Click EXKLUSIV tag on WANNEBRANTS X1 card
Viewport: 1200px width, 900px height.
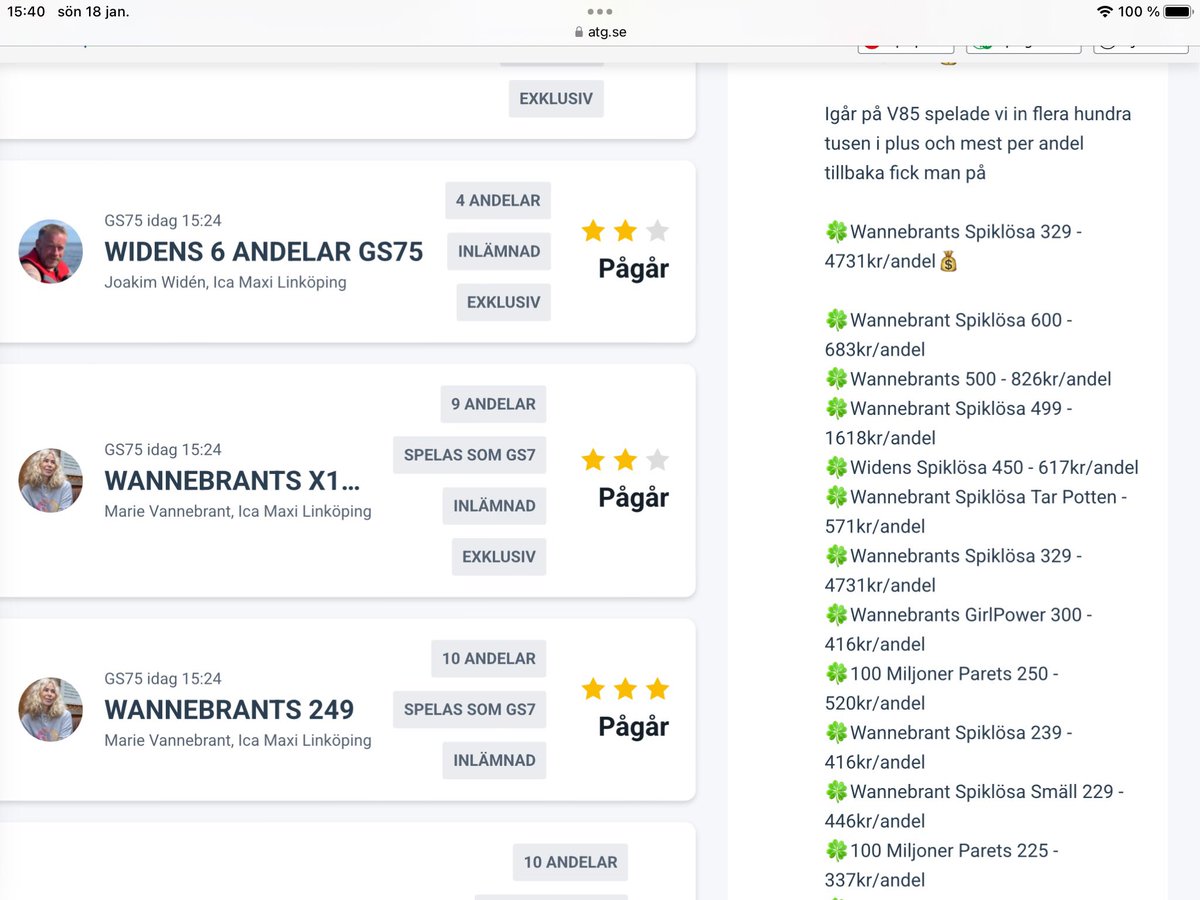click(499, 557)
